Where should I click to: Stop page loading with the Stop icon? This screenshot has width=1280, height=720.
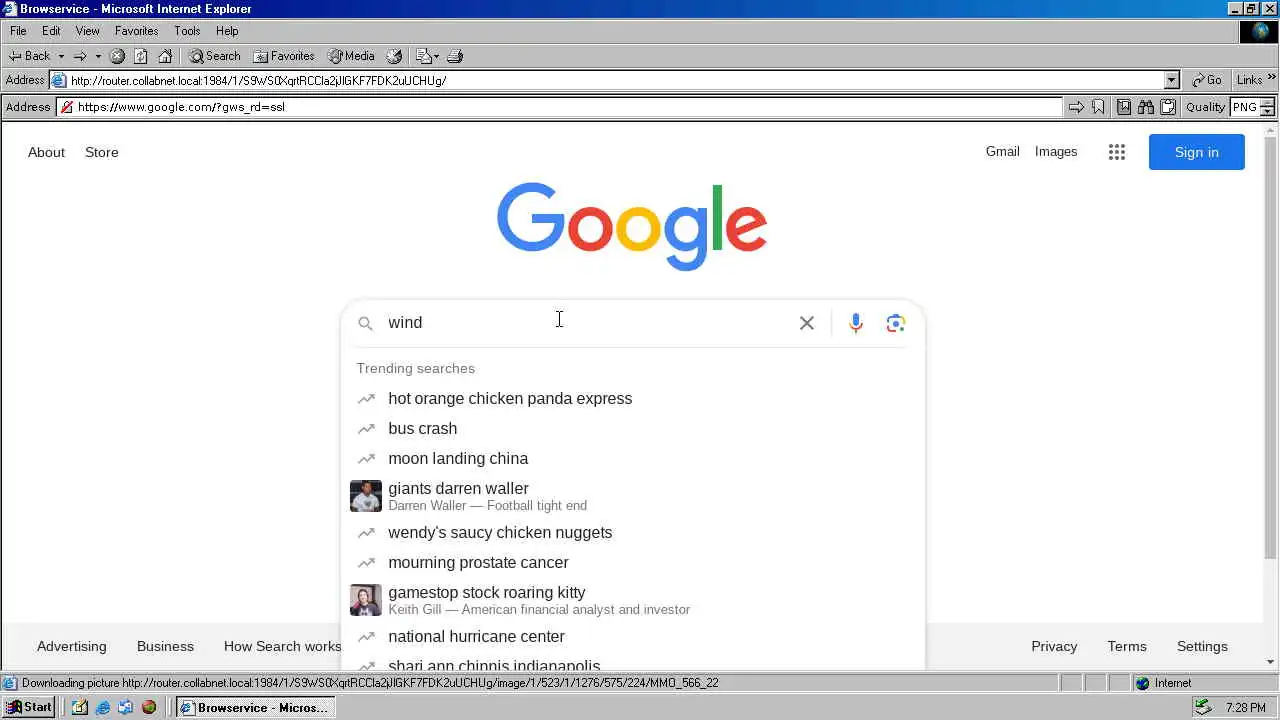point(117,56)
